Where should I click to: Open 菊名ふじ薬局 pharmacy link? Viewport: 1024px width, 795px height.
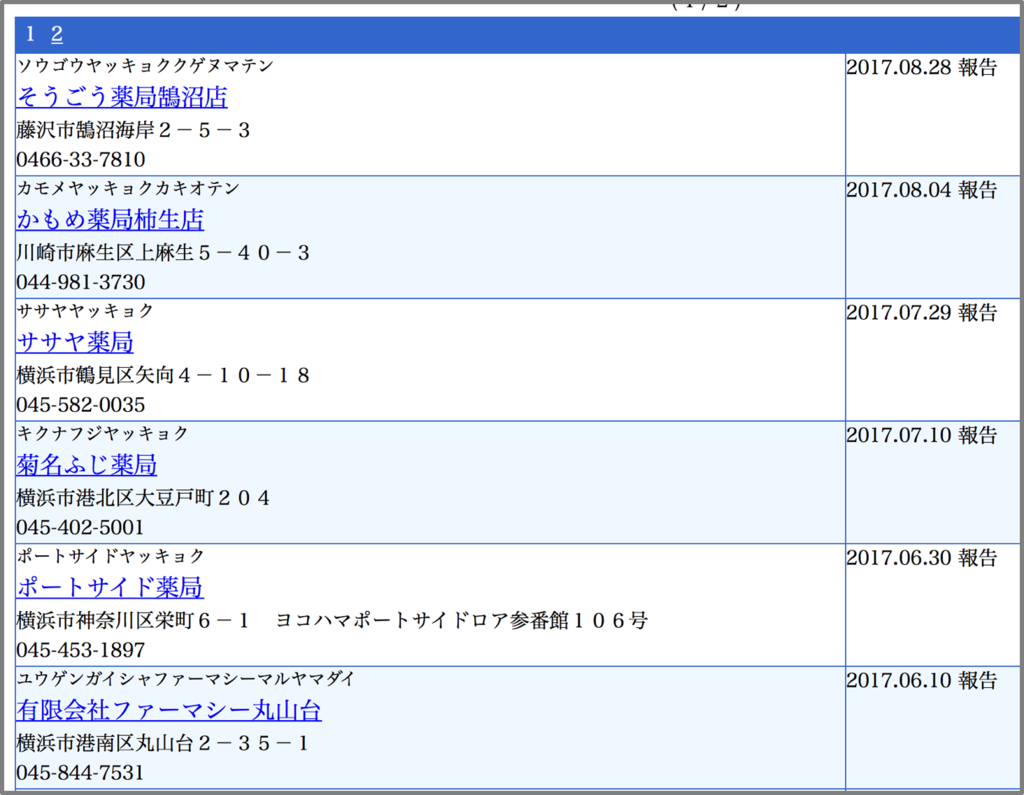point(87,464)
